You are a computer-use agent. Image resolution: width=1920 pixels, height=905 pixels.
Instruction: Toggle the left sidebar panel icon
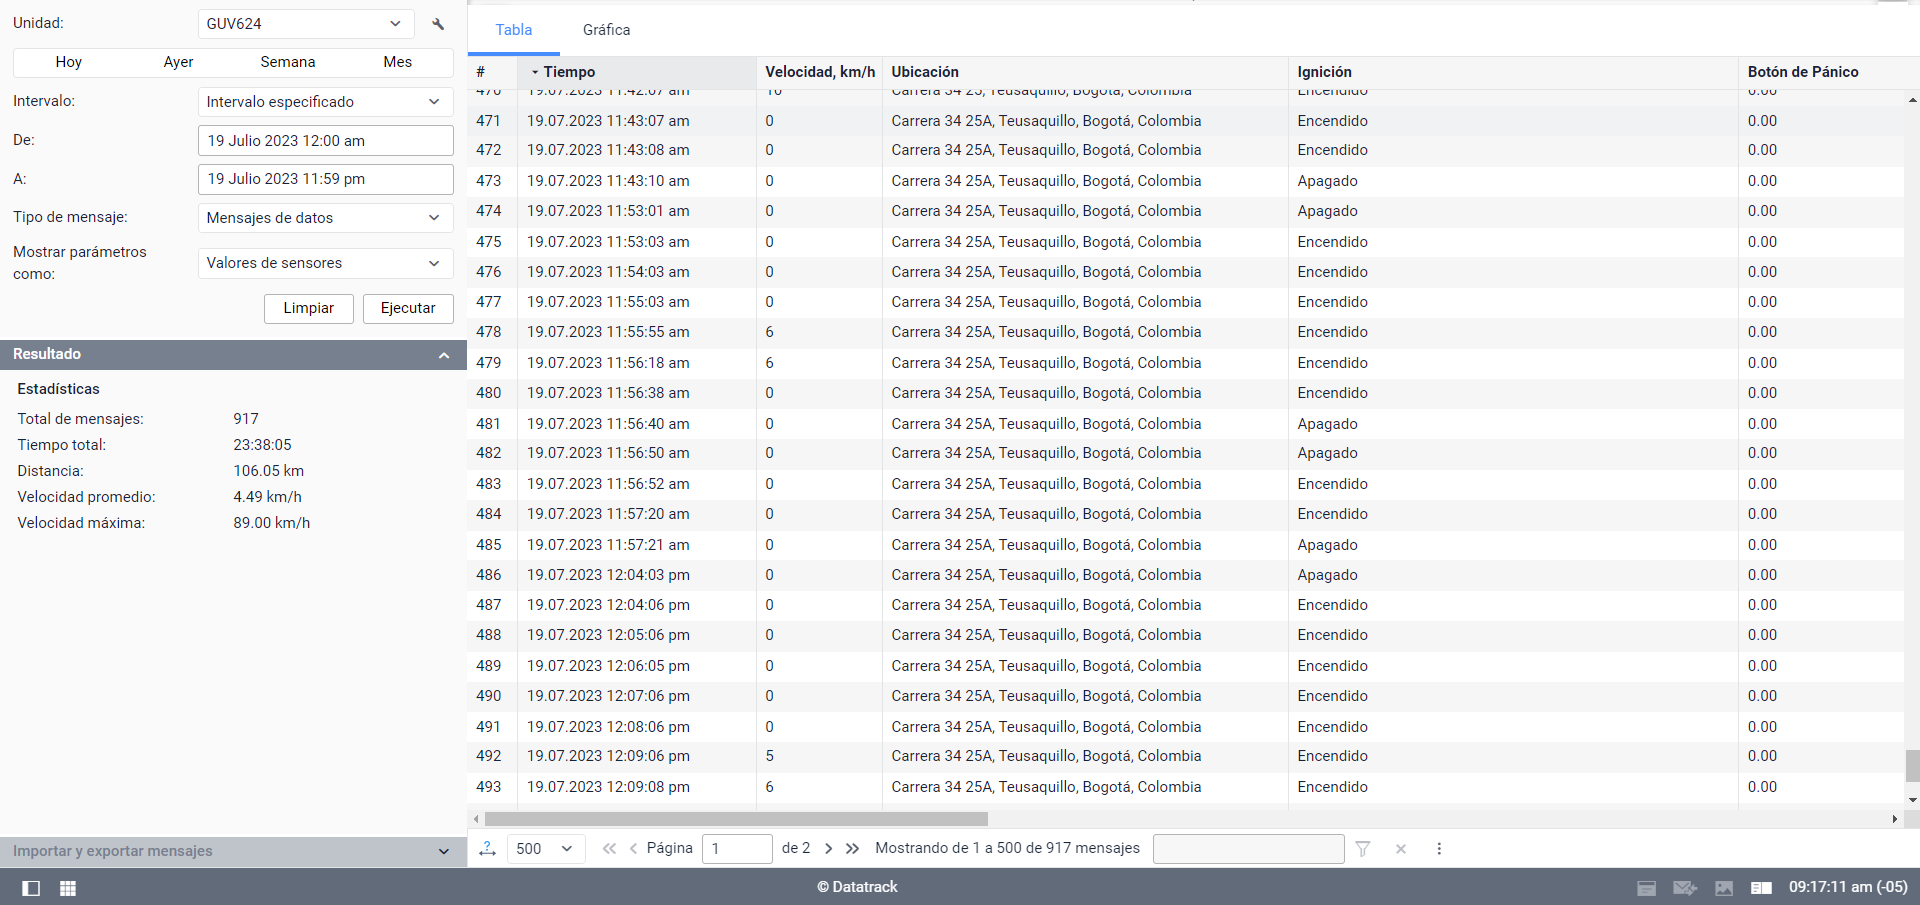point(31,888)
